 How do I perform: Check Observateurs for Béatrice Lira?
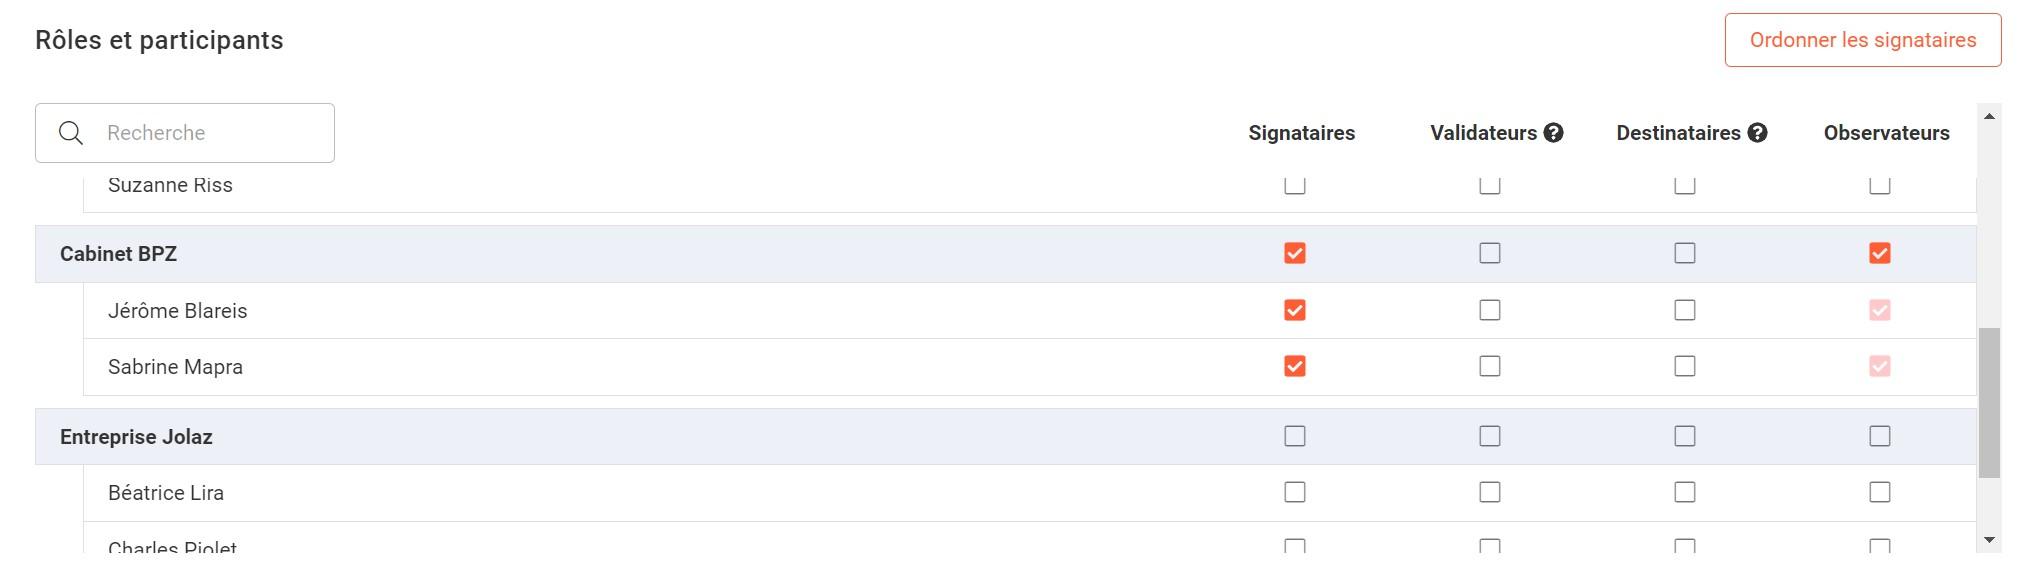pos(1880,492)
